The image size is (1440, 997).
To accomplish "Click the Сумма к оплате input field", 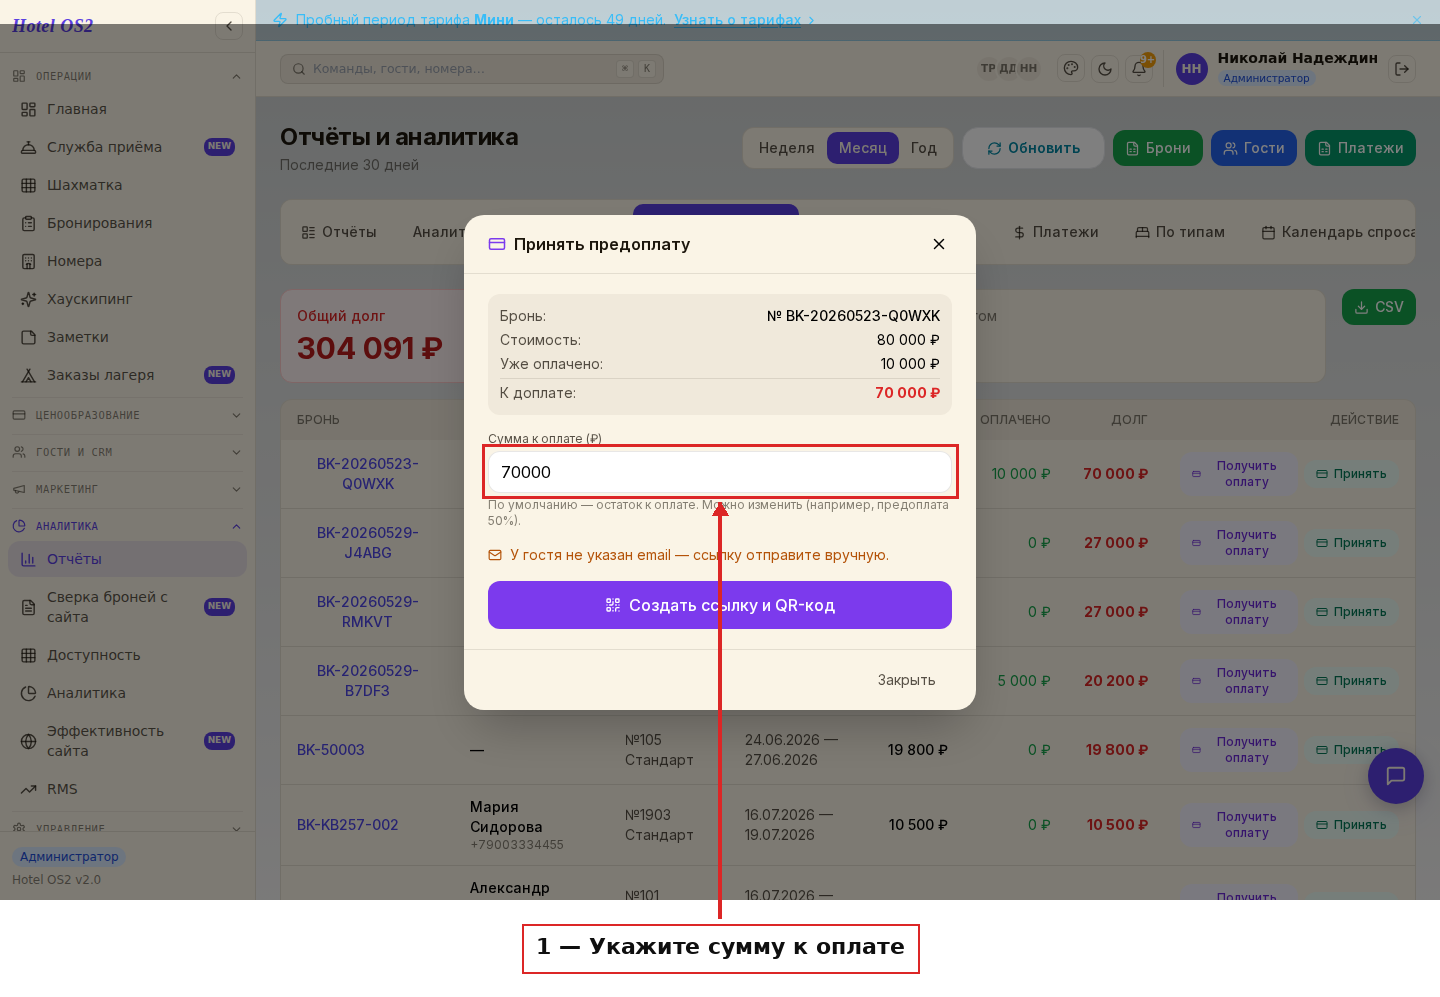I will click(720, 472).
